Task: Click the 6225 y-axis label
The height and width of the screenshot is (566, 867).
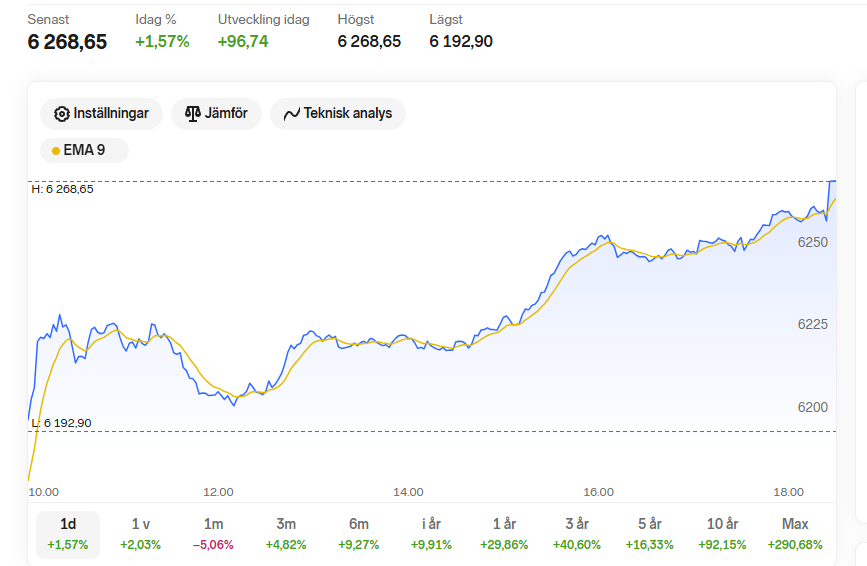Action: (x=812, y=324)
